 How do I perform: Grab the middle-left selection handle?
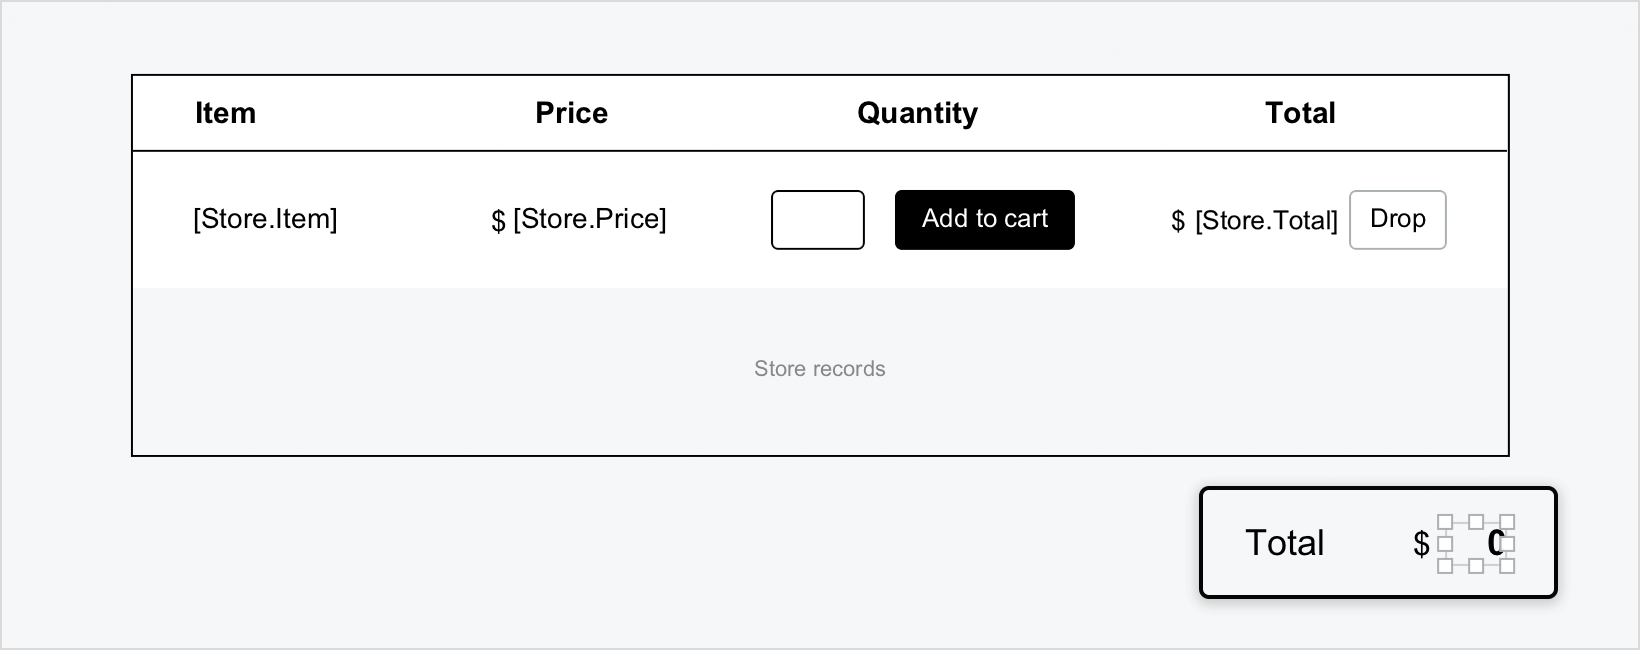click(x=1445, y=544)
